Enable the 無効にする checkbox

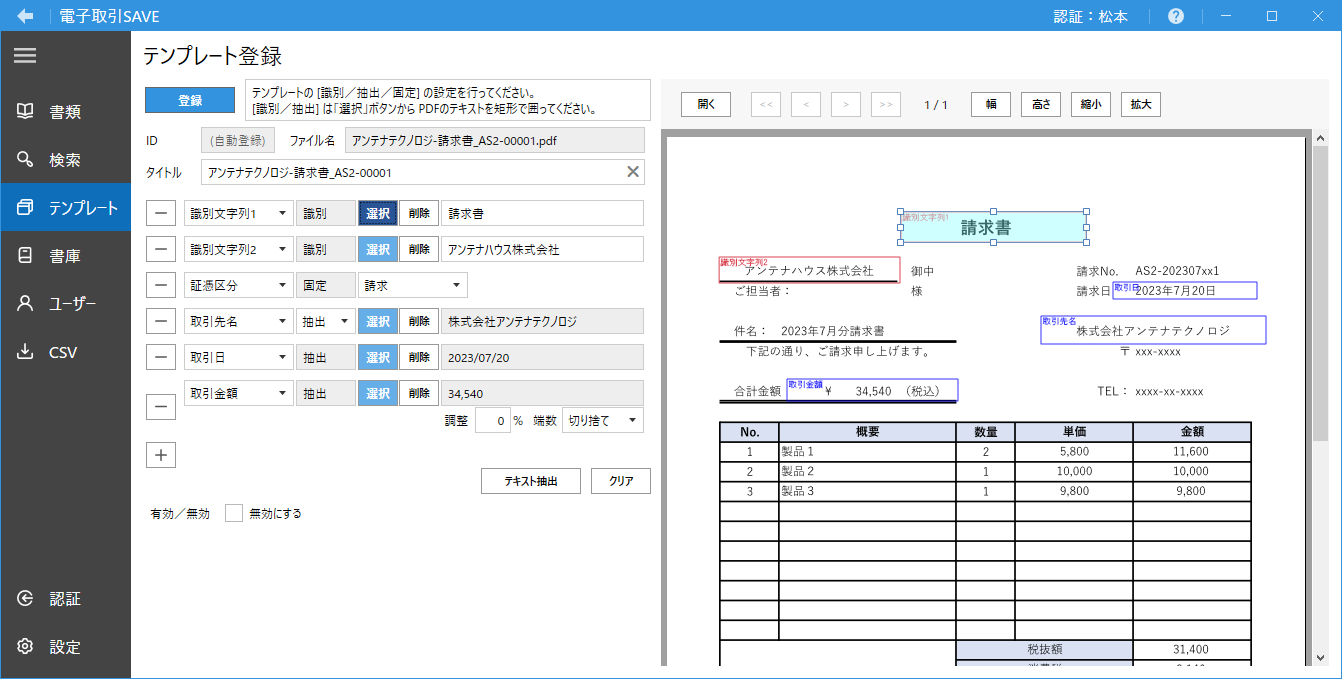[x=234, y=513]
